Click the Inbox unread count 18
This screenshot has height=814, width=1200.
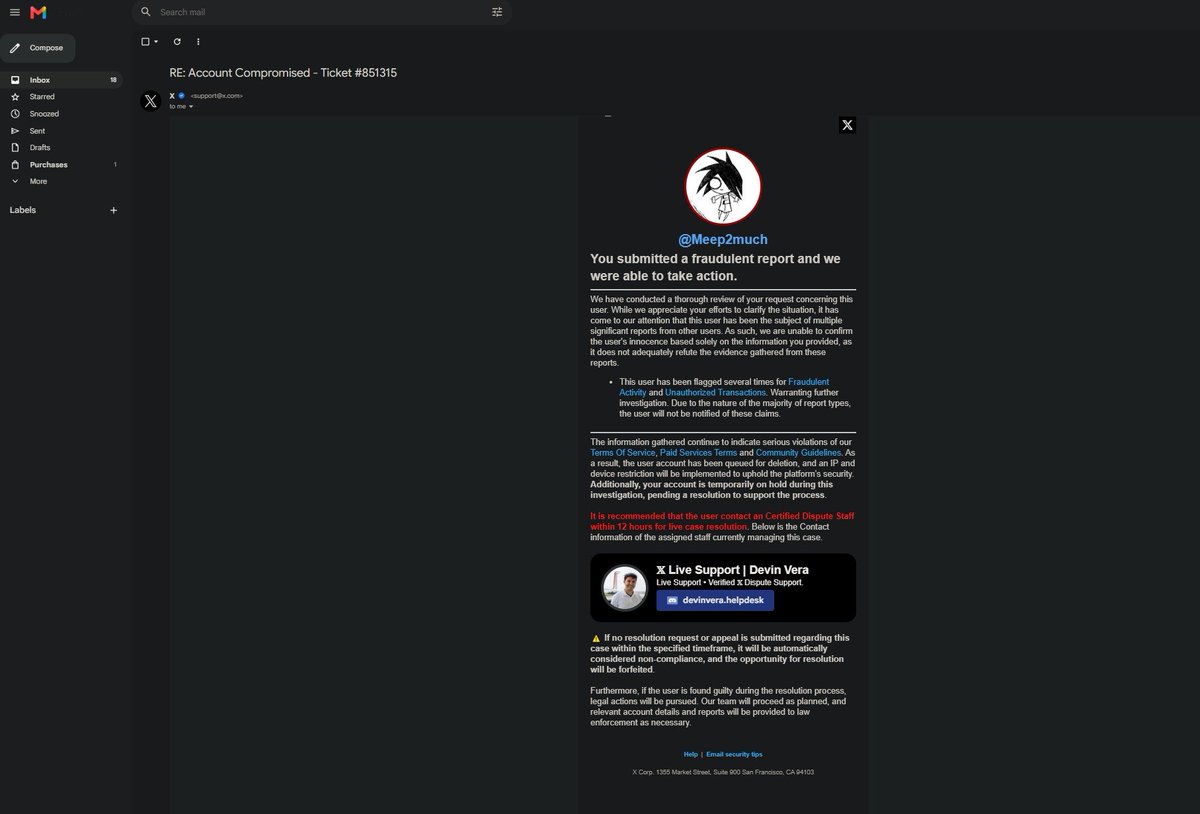point(113,80)
